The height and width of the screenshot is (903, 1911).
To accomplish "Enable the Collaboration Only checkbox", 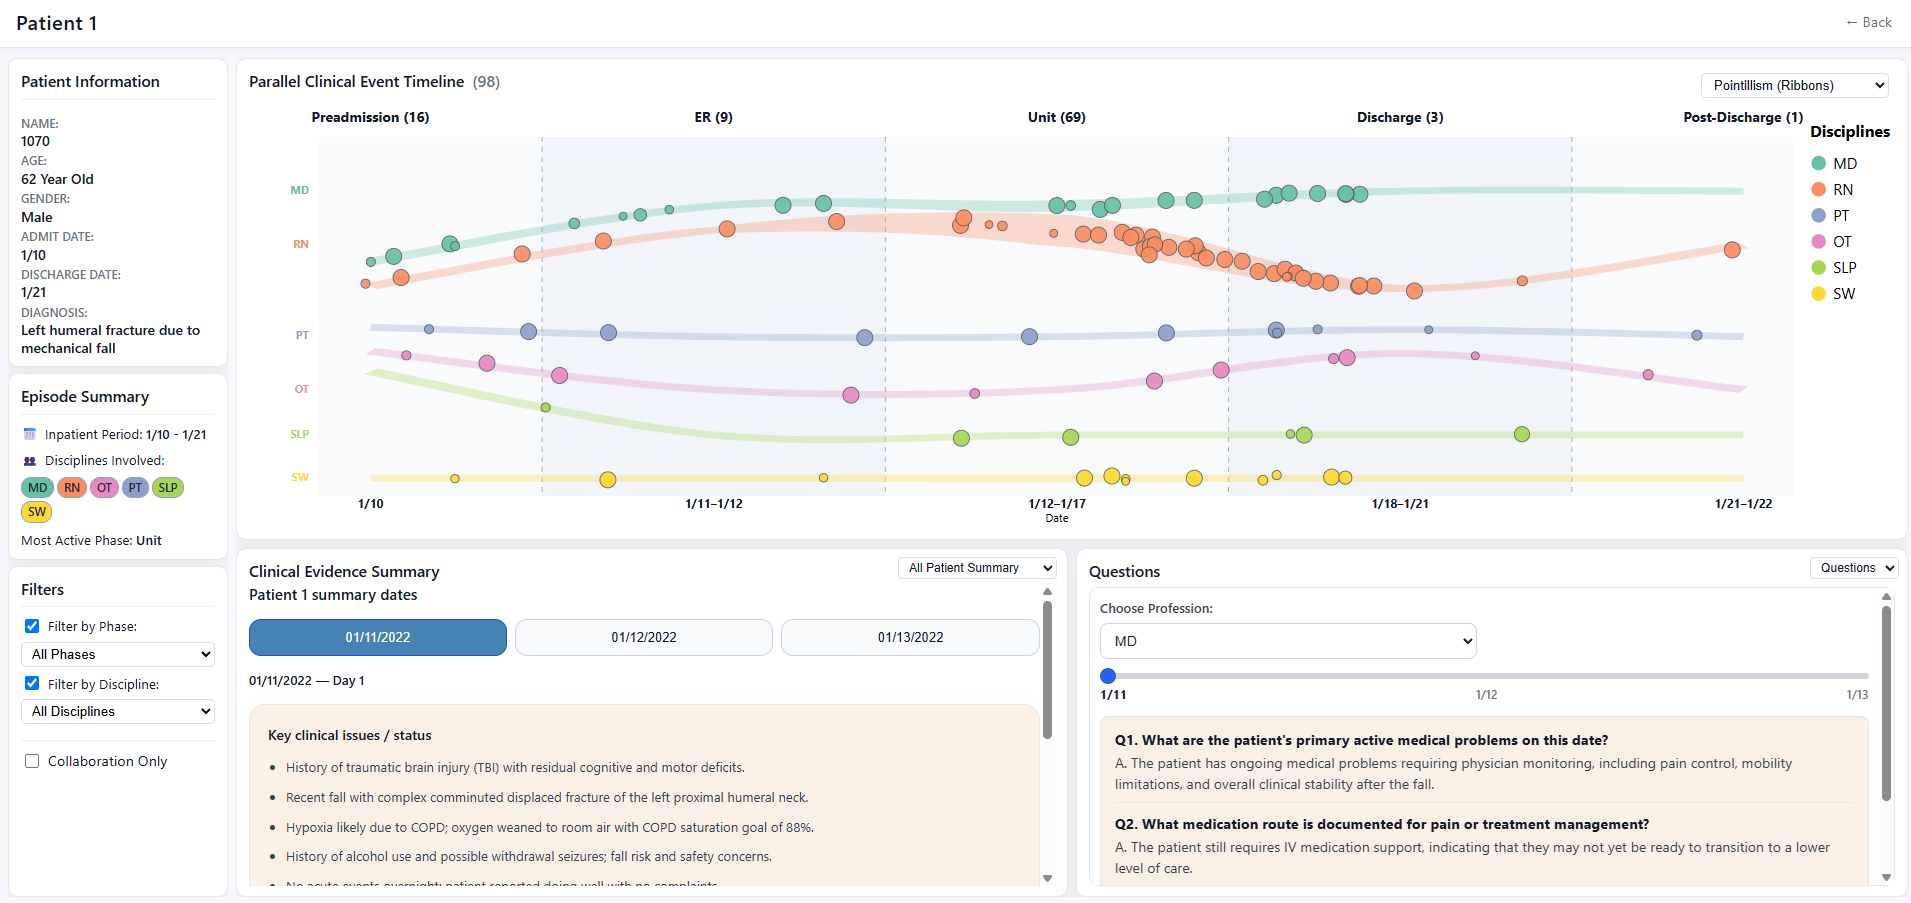I will pos(32,761).
